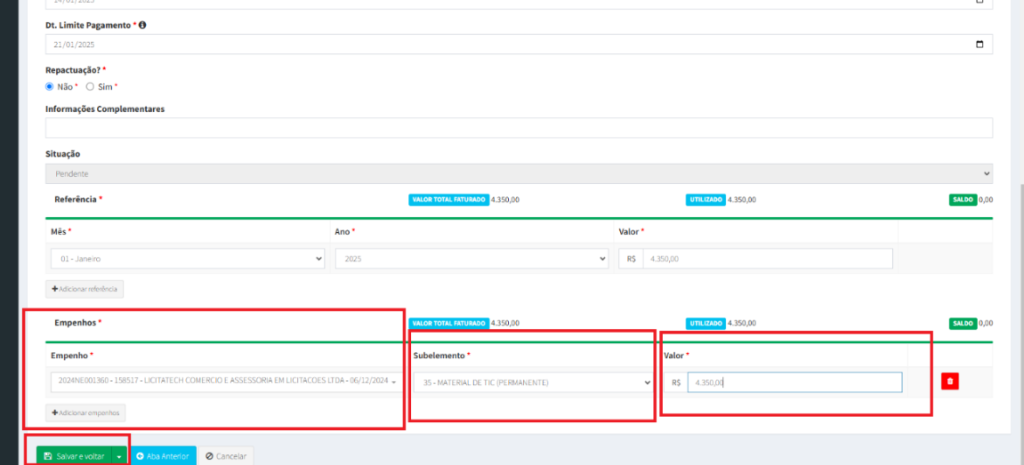Viewport: 1024px width, 465px height.
Task: Open the Empenho selection dropdown
Action: (225, 382)
